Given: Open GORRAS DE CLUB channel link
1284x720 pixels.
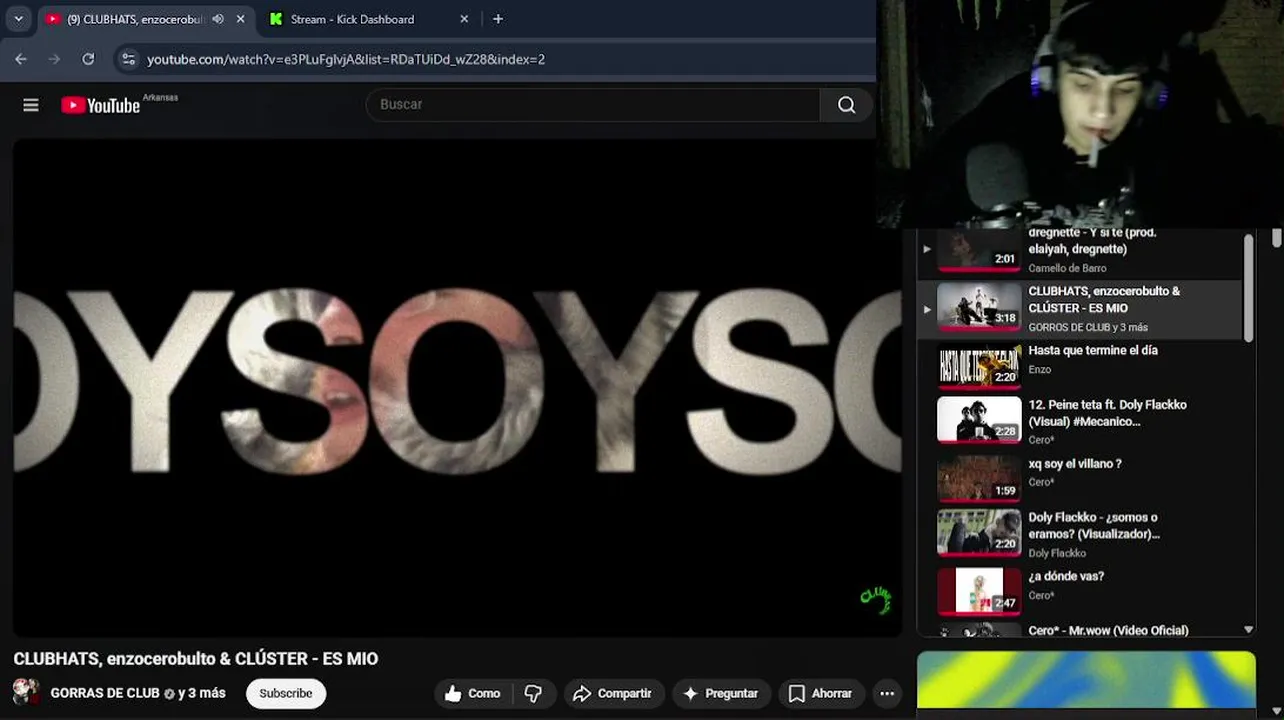Looking at the screenshot, I should (x=105, y=693).
